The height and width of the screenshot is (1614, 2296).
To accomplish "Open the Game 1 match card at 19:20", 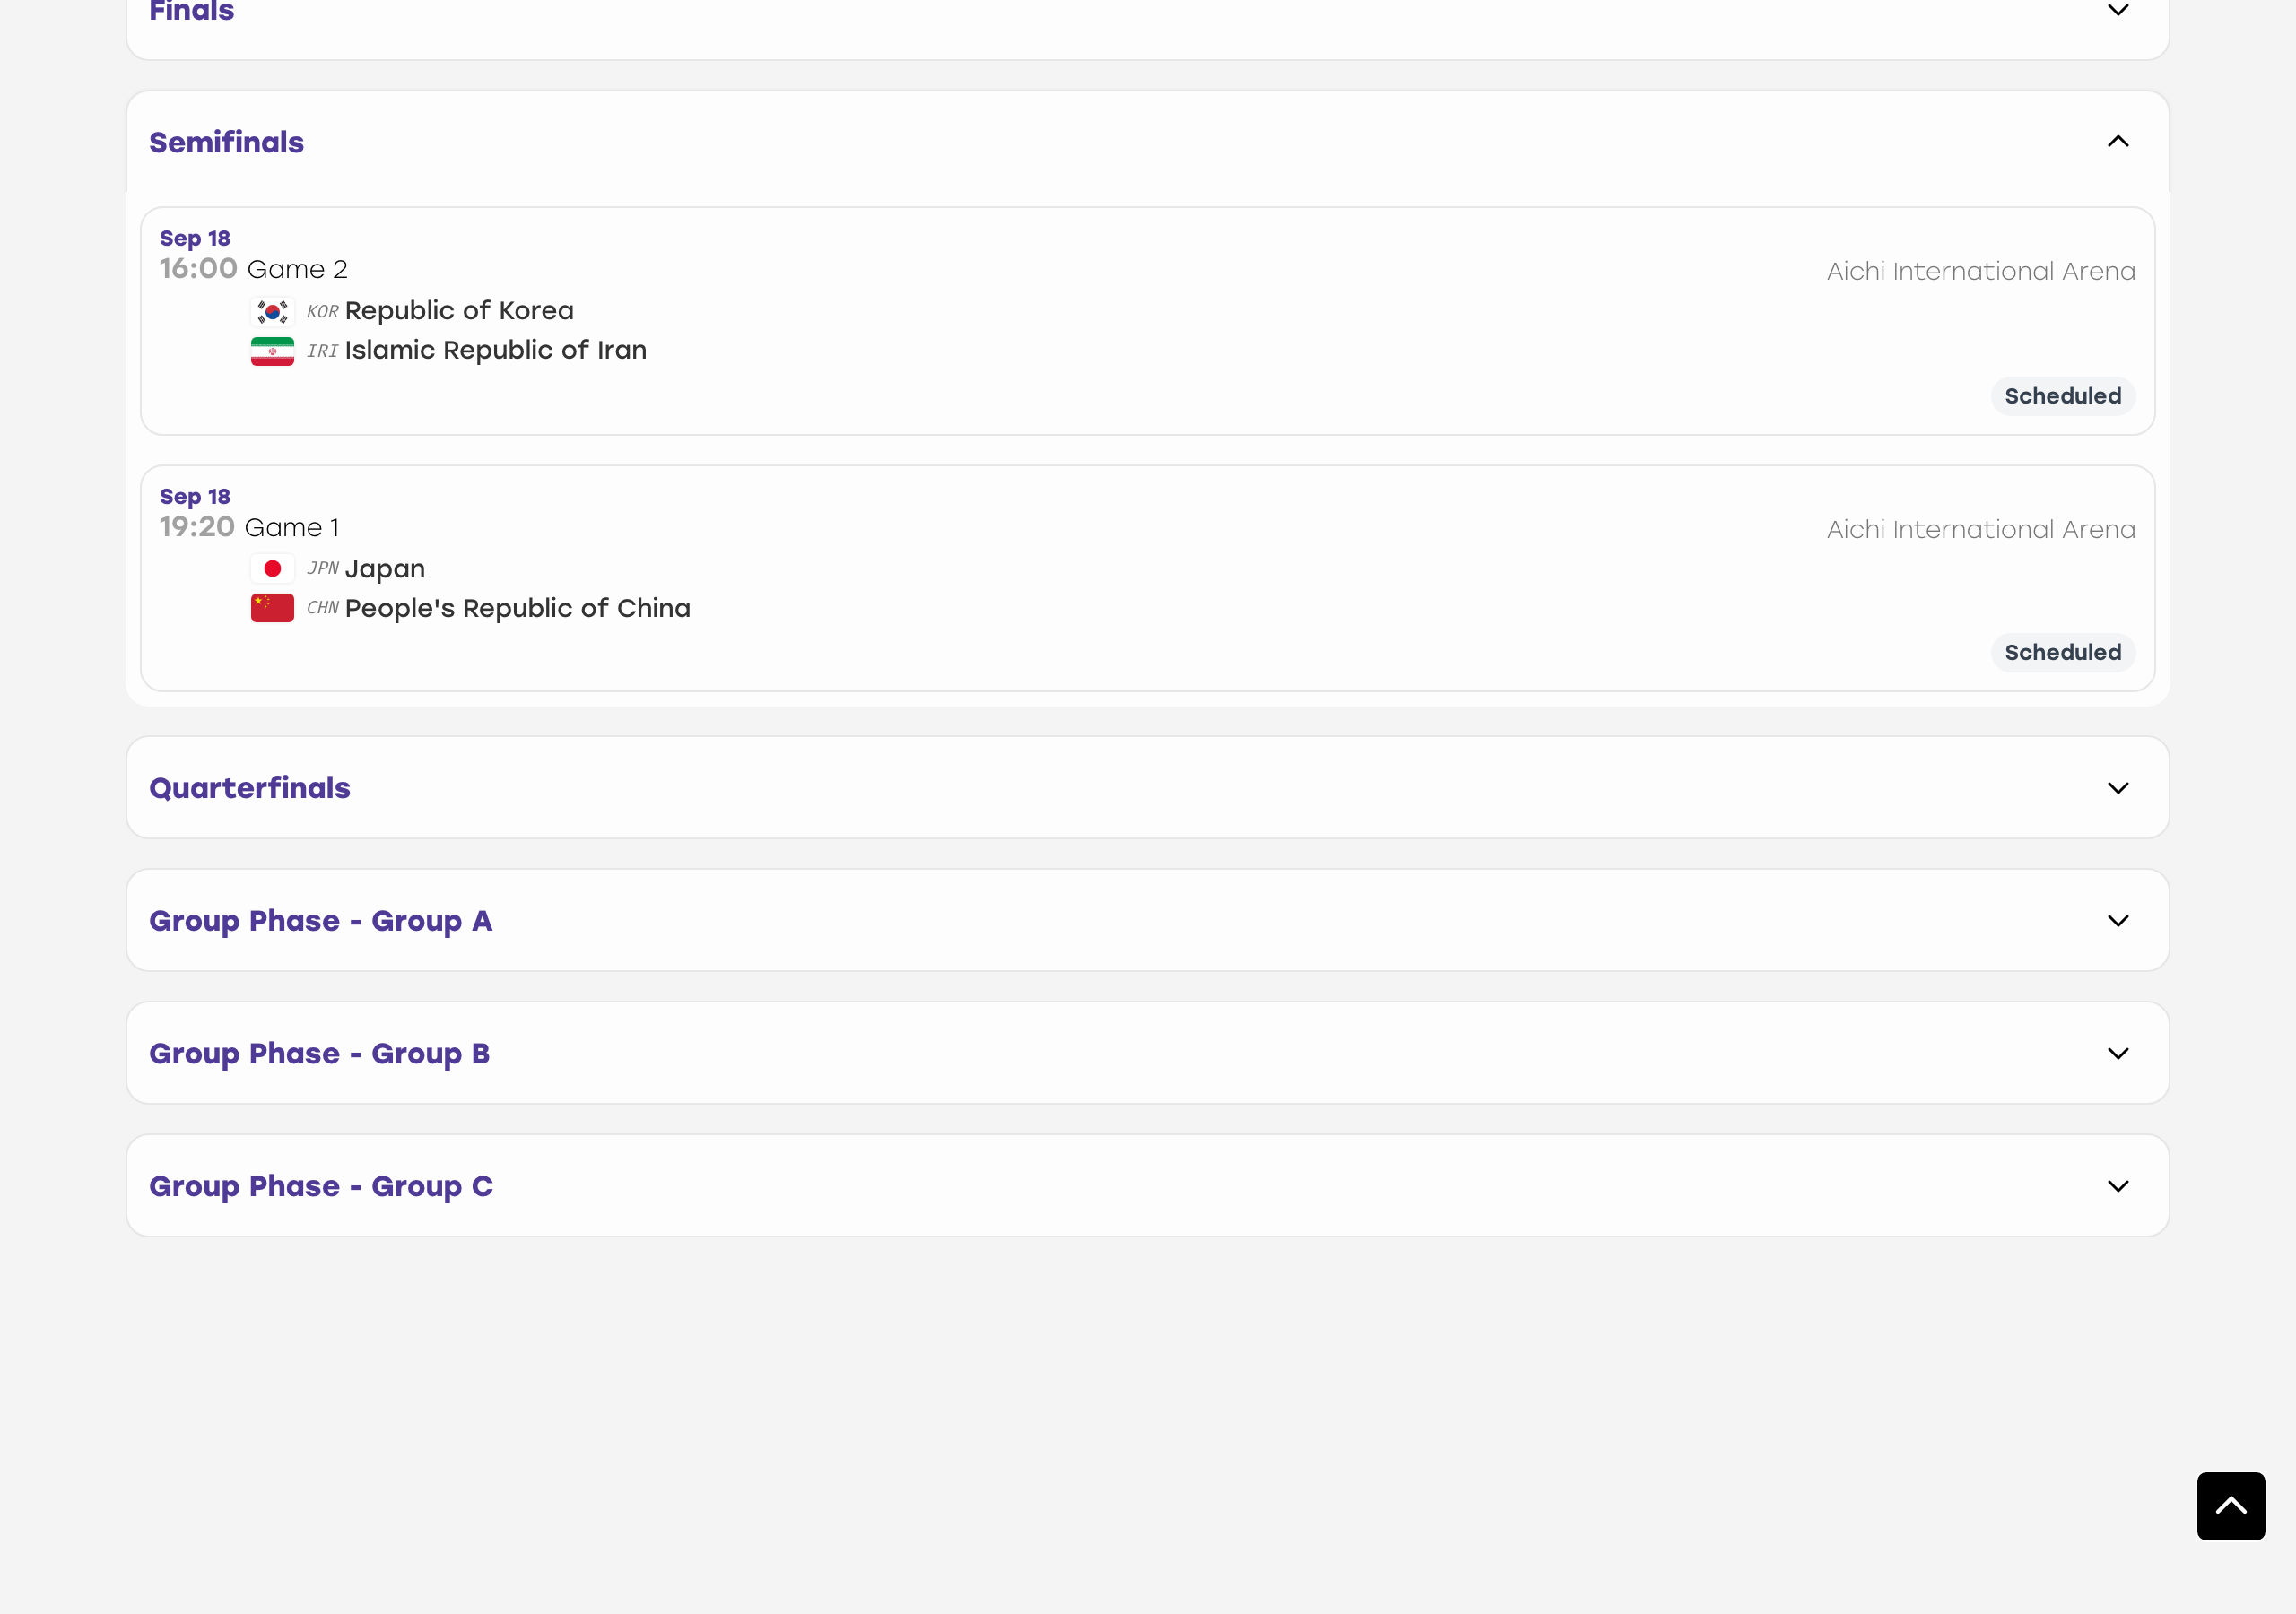I will [x=1147, y=578].
